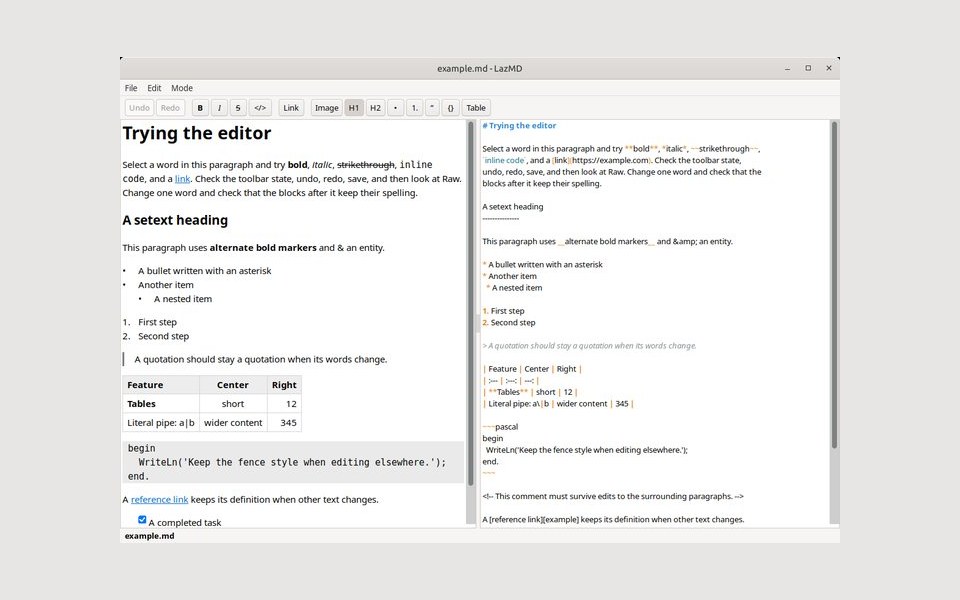Open the 'reference link' hyperlink in the preview
This screenshot has height=600, width=960.
pyautogui.click(x=160, y=500)
